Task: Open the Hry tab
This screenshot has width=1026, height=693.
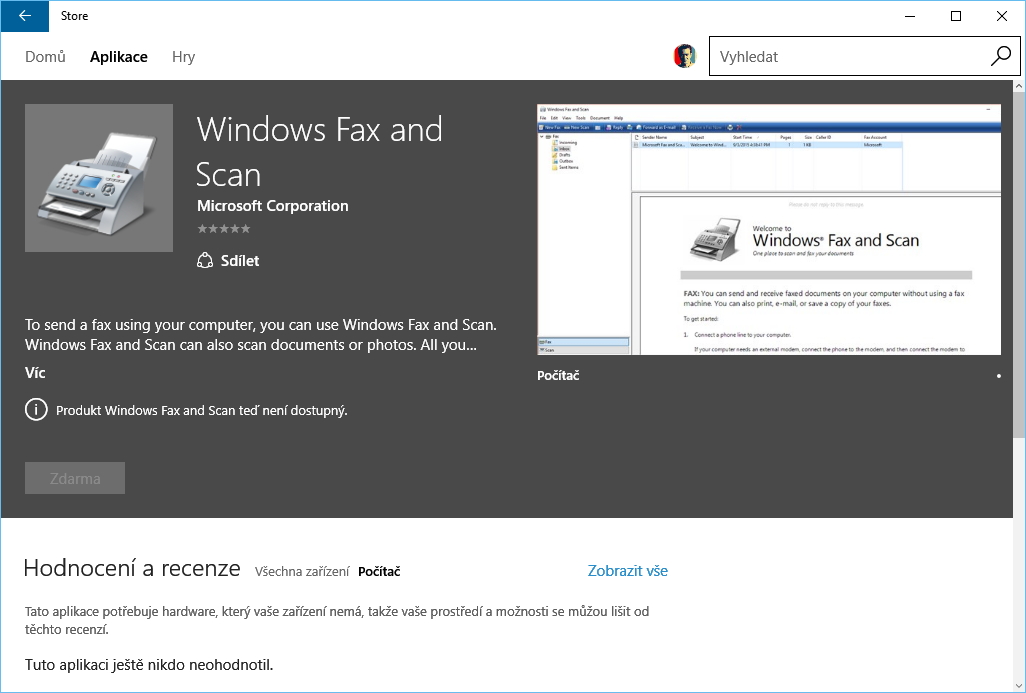Action: [184, 57]
